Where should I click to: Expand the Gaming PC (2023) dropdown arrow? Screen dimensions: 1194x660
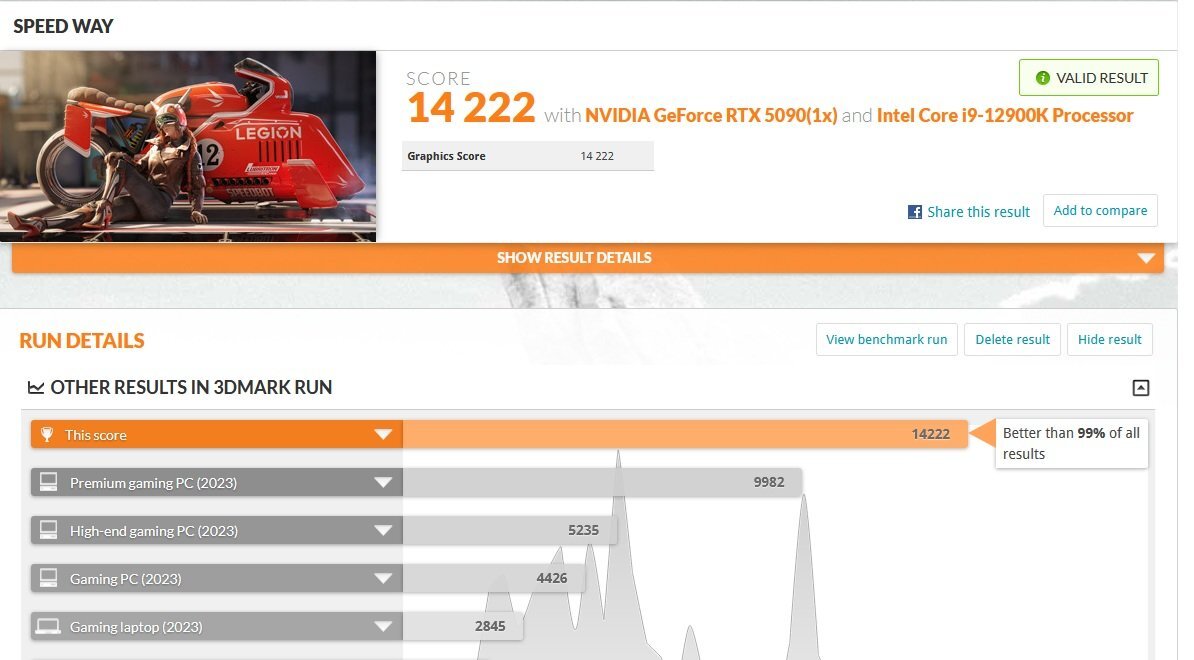pyautogui.click(x=383, y=578)
